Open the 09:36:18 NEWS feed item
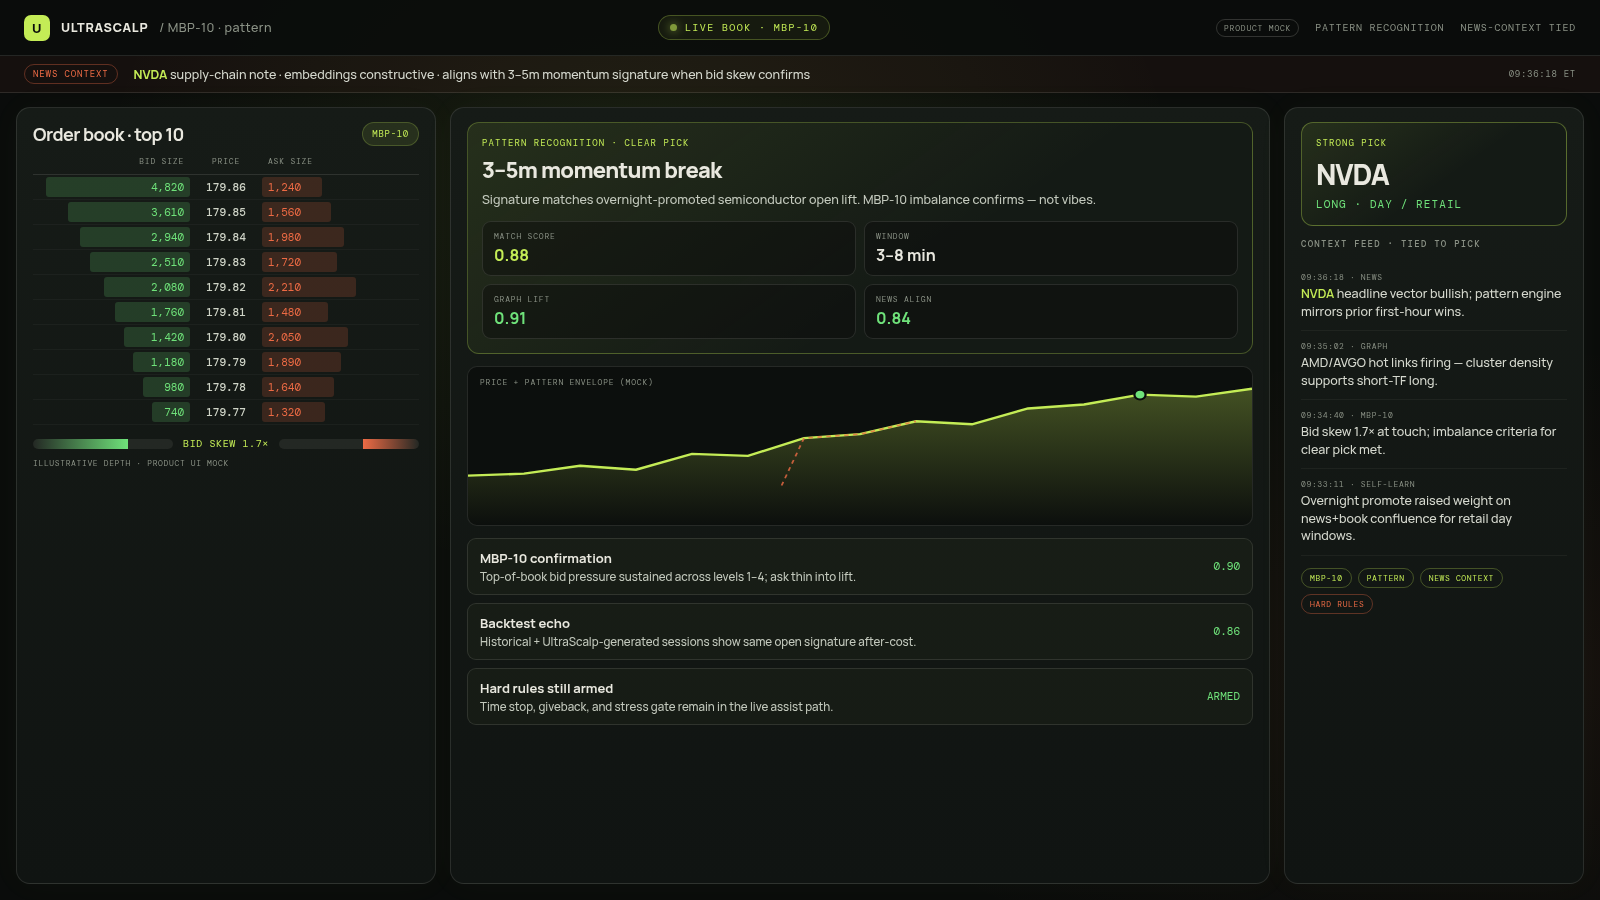Screen dimensions: 1600x900 click(1434, 296)
